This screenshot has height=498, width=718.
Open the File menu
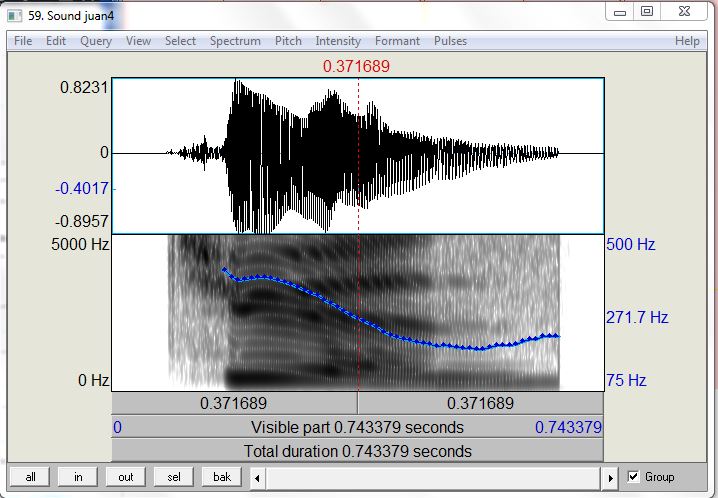tap(23, 41)
